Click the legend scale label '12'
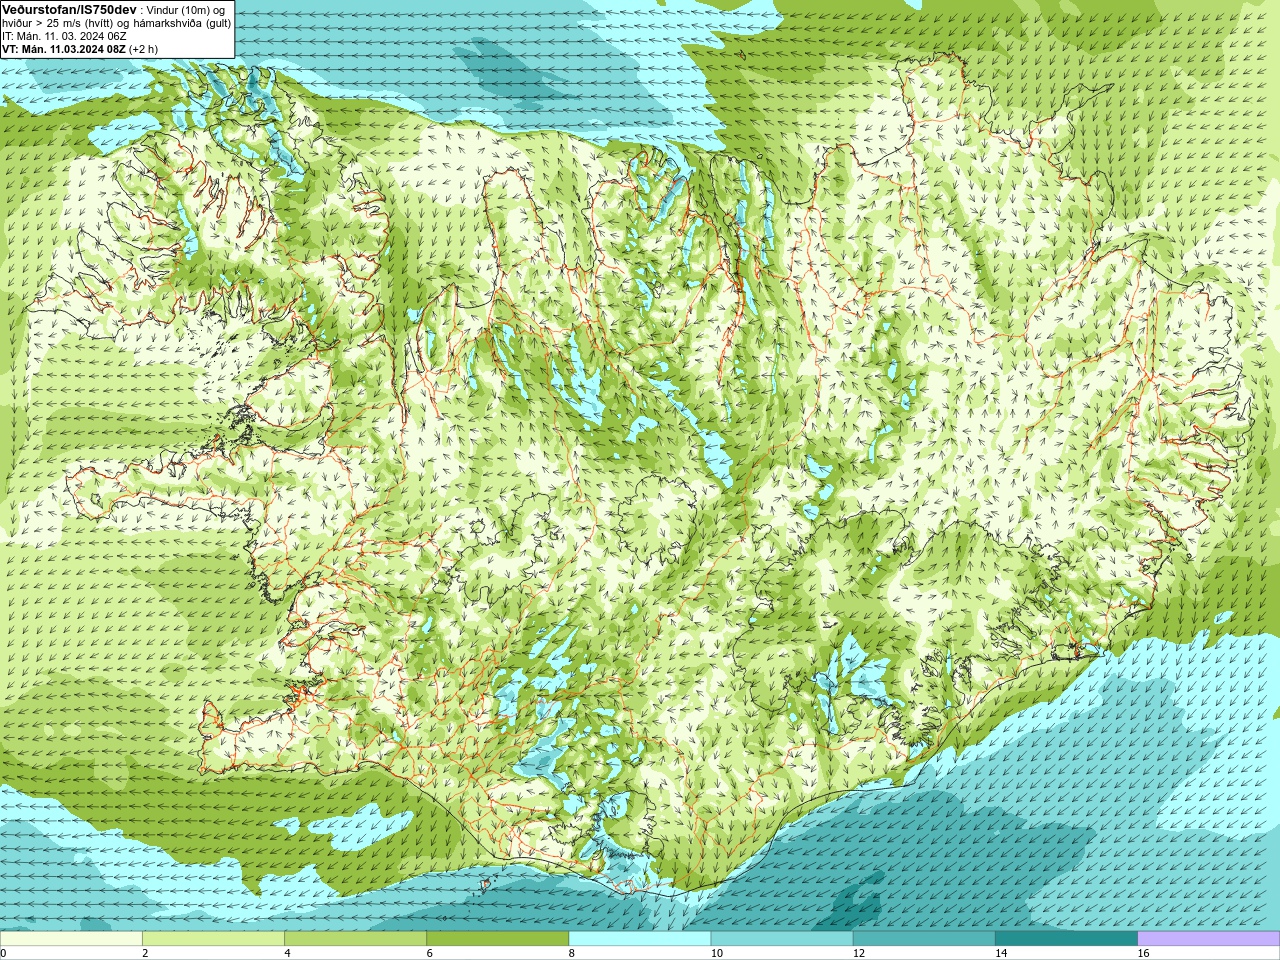The image size is (1280, 960). point(859,953)
